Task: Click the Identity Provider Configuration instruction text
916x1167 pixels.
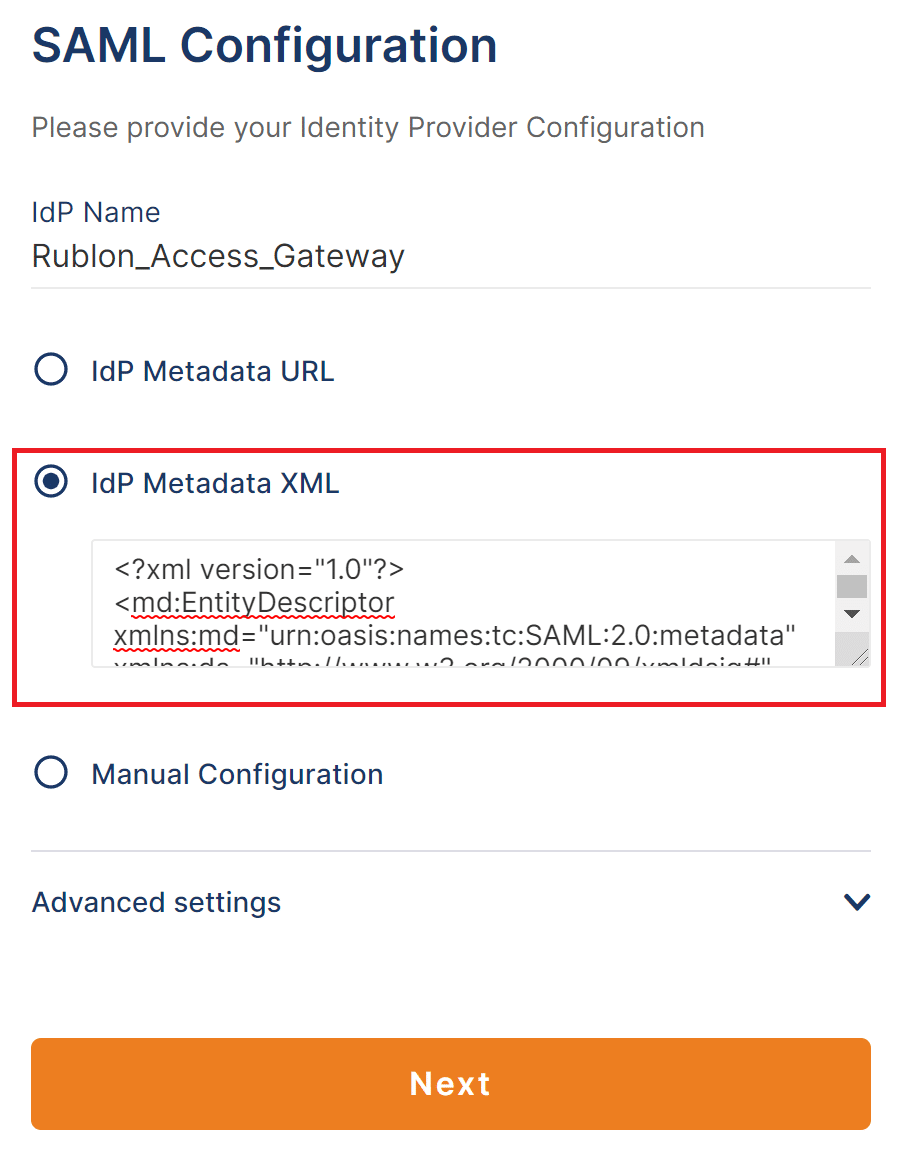Action: (368, 128)
